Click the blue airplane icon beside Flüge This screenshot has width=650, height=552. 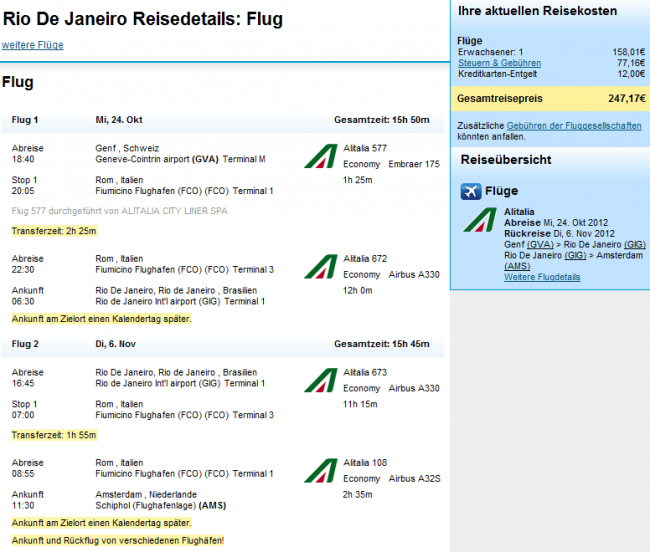tap(471, 191)
